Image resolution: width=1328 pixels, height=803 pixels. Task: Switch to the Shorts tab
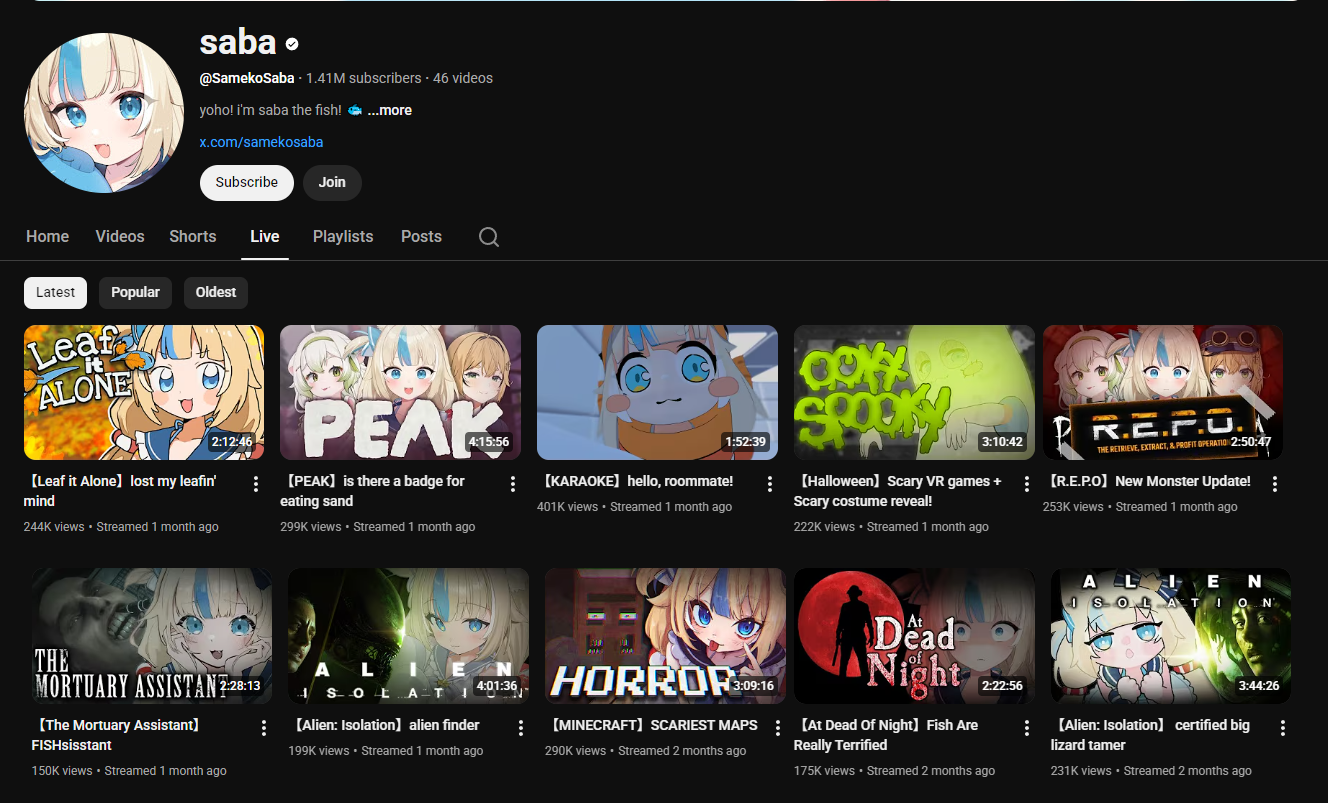(193, 237)
